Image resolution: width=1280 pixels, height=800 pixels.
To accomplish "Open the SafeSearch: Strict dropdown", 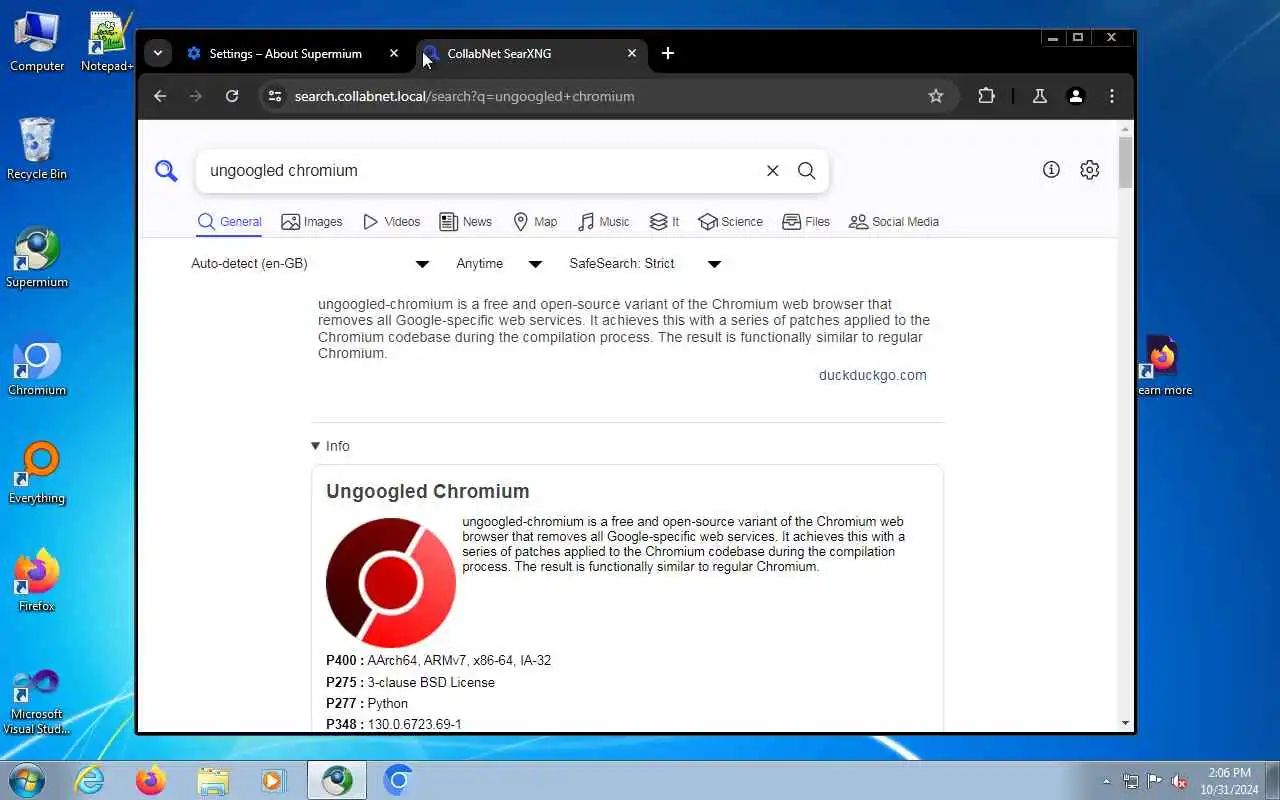I will (x=645, y=264).
